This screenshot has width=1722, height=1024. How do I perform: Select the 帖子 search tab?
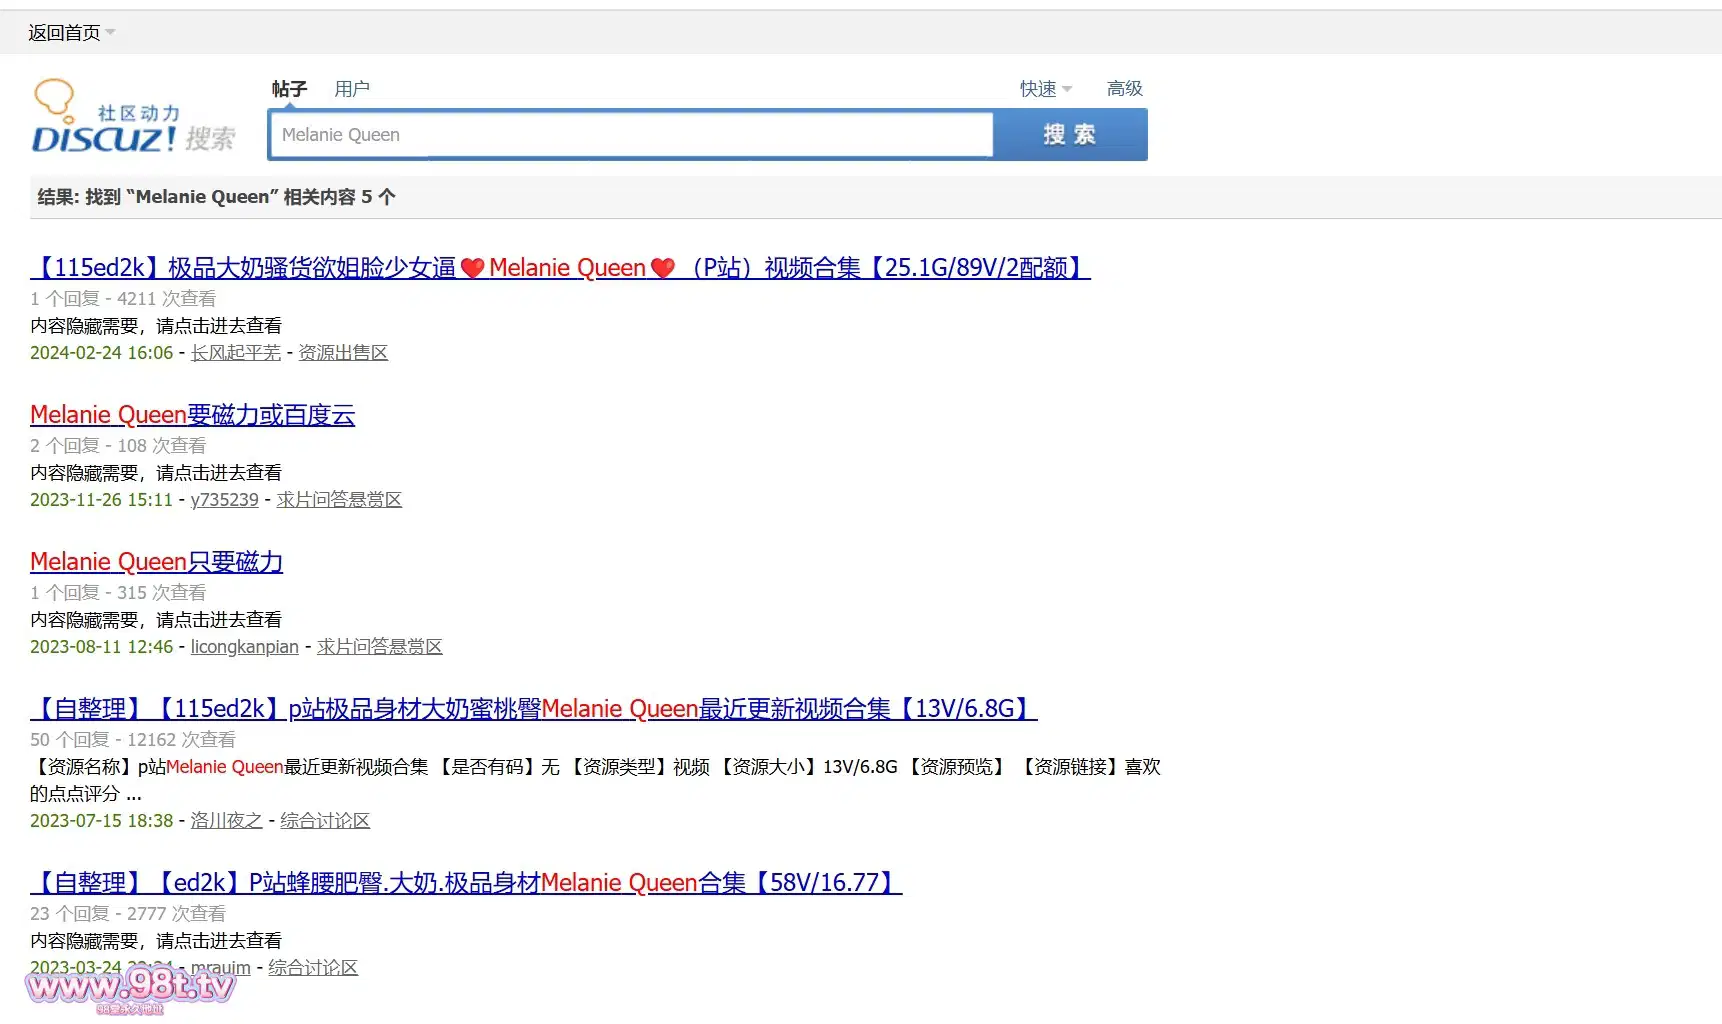[289, 89]
